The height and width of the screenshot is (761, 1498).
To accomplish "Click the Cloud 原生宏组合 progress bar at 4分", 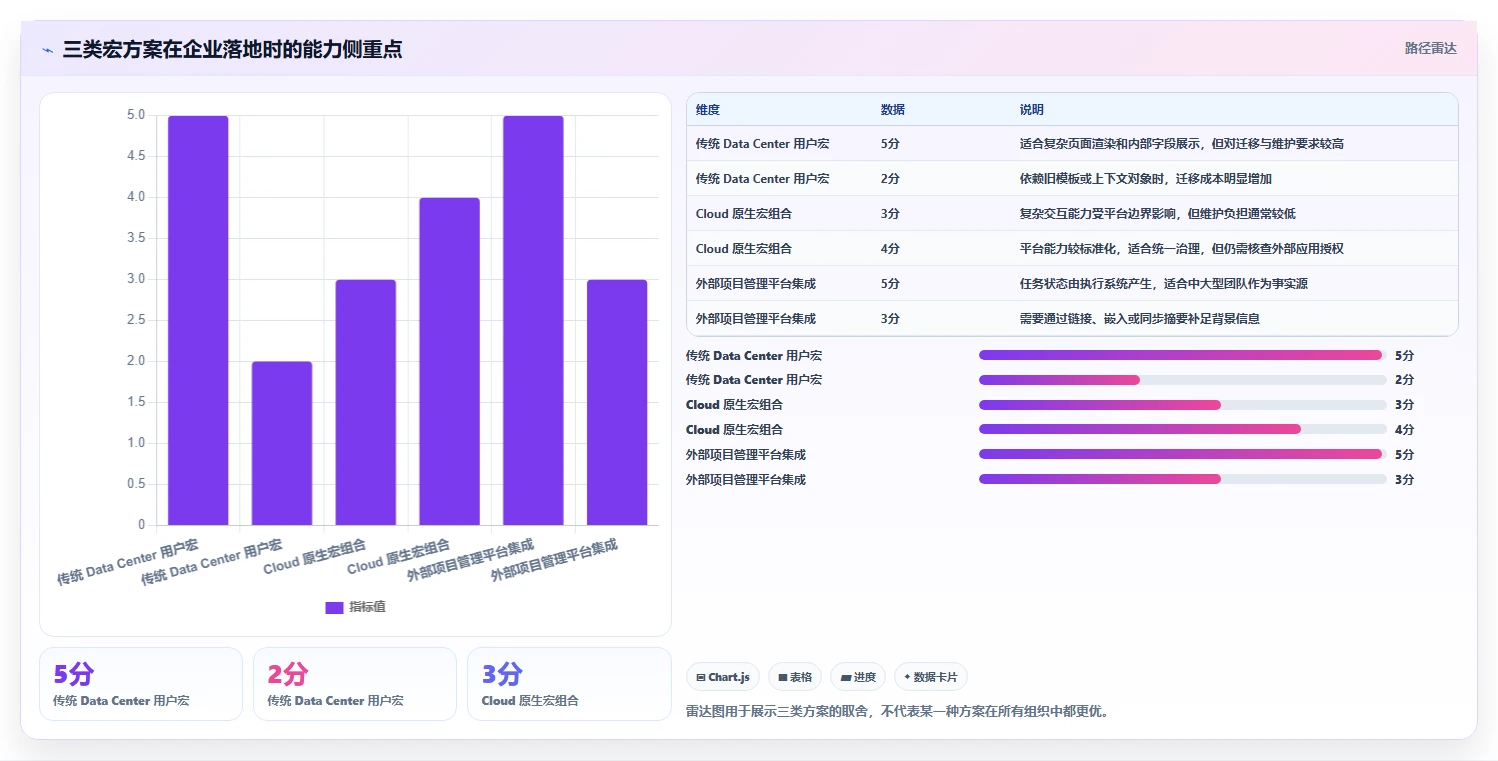I will tap(1183, 430).
